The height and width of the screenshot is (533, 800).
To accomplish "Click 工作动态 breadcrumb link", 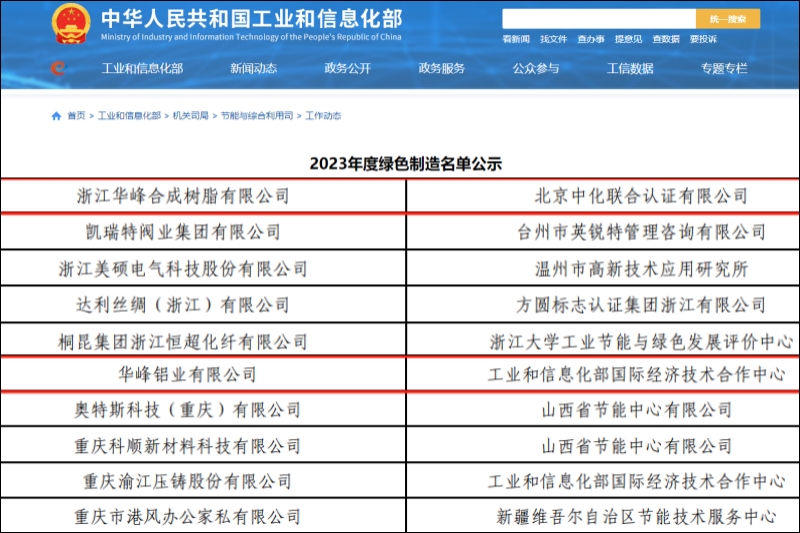I will click(x=323, y=116).
